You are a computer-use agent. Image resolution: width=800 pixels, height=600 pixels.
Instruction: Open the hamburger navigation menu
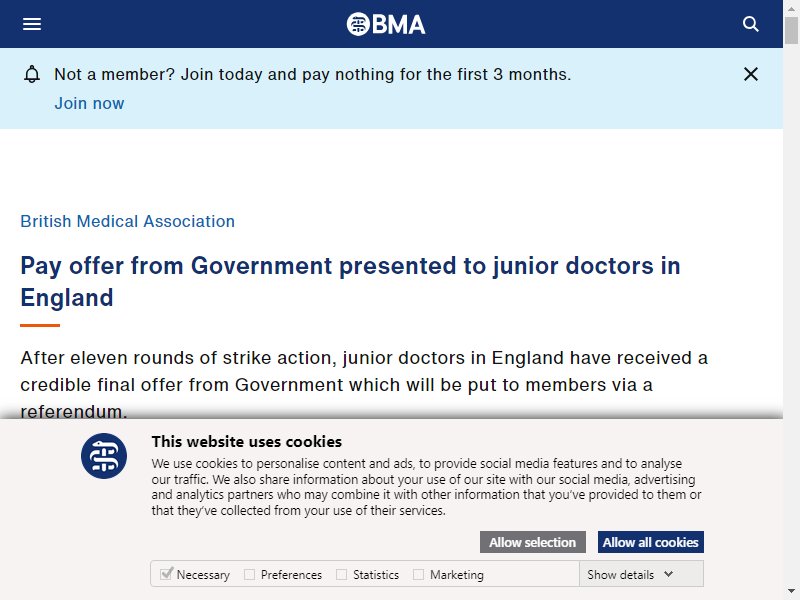click(32, 24)
